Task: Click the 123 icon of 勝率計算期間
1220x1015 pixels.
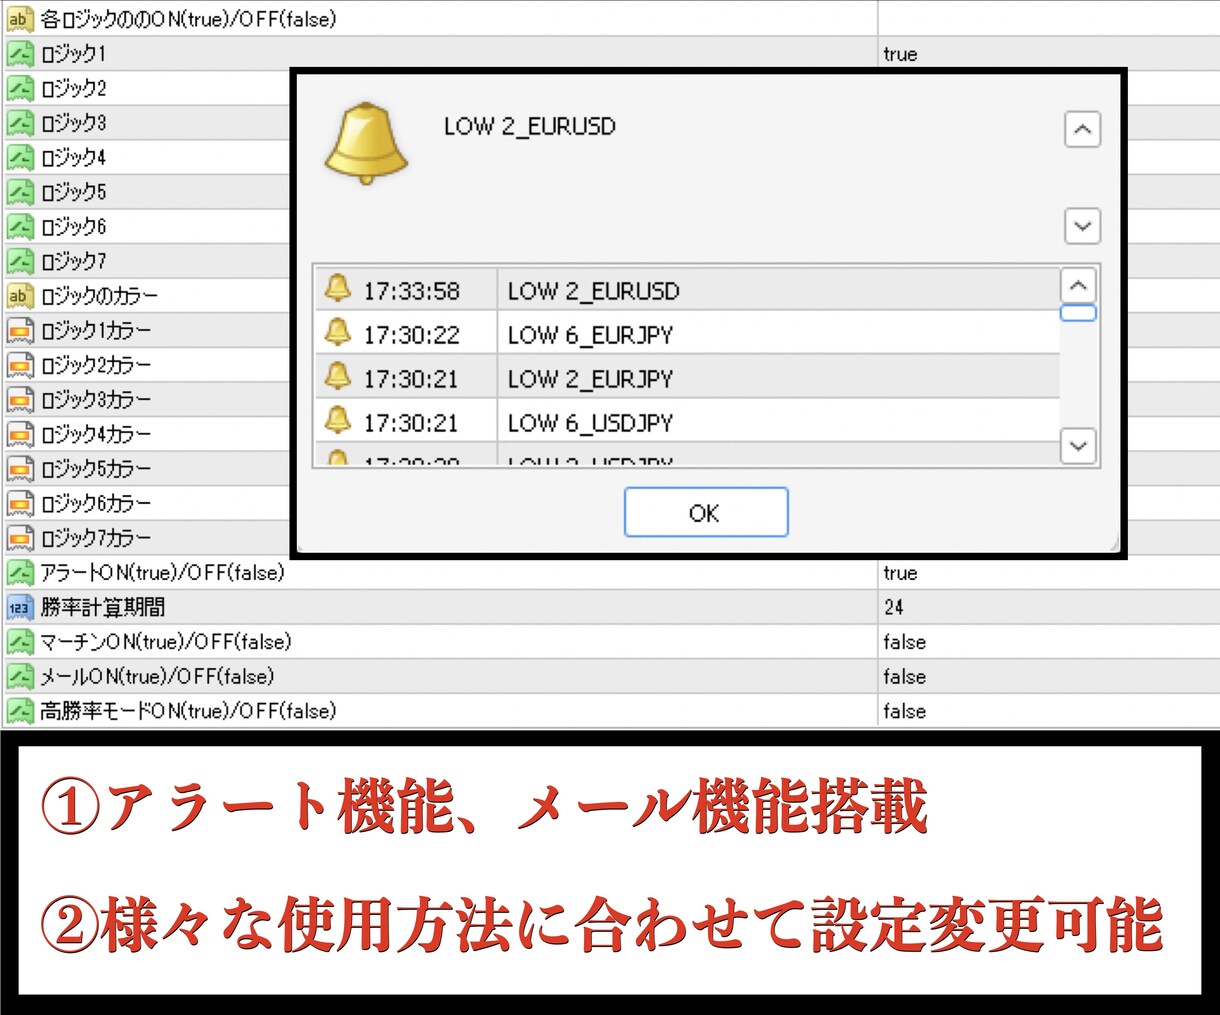Action: pyautogui.click(x=20, y=607)
